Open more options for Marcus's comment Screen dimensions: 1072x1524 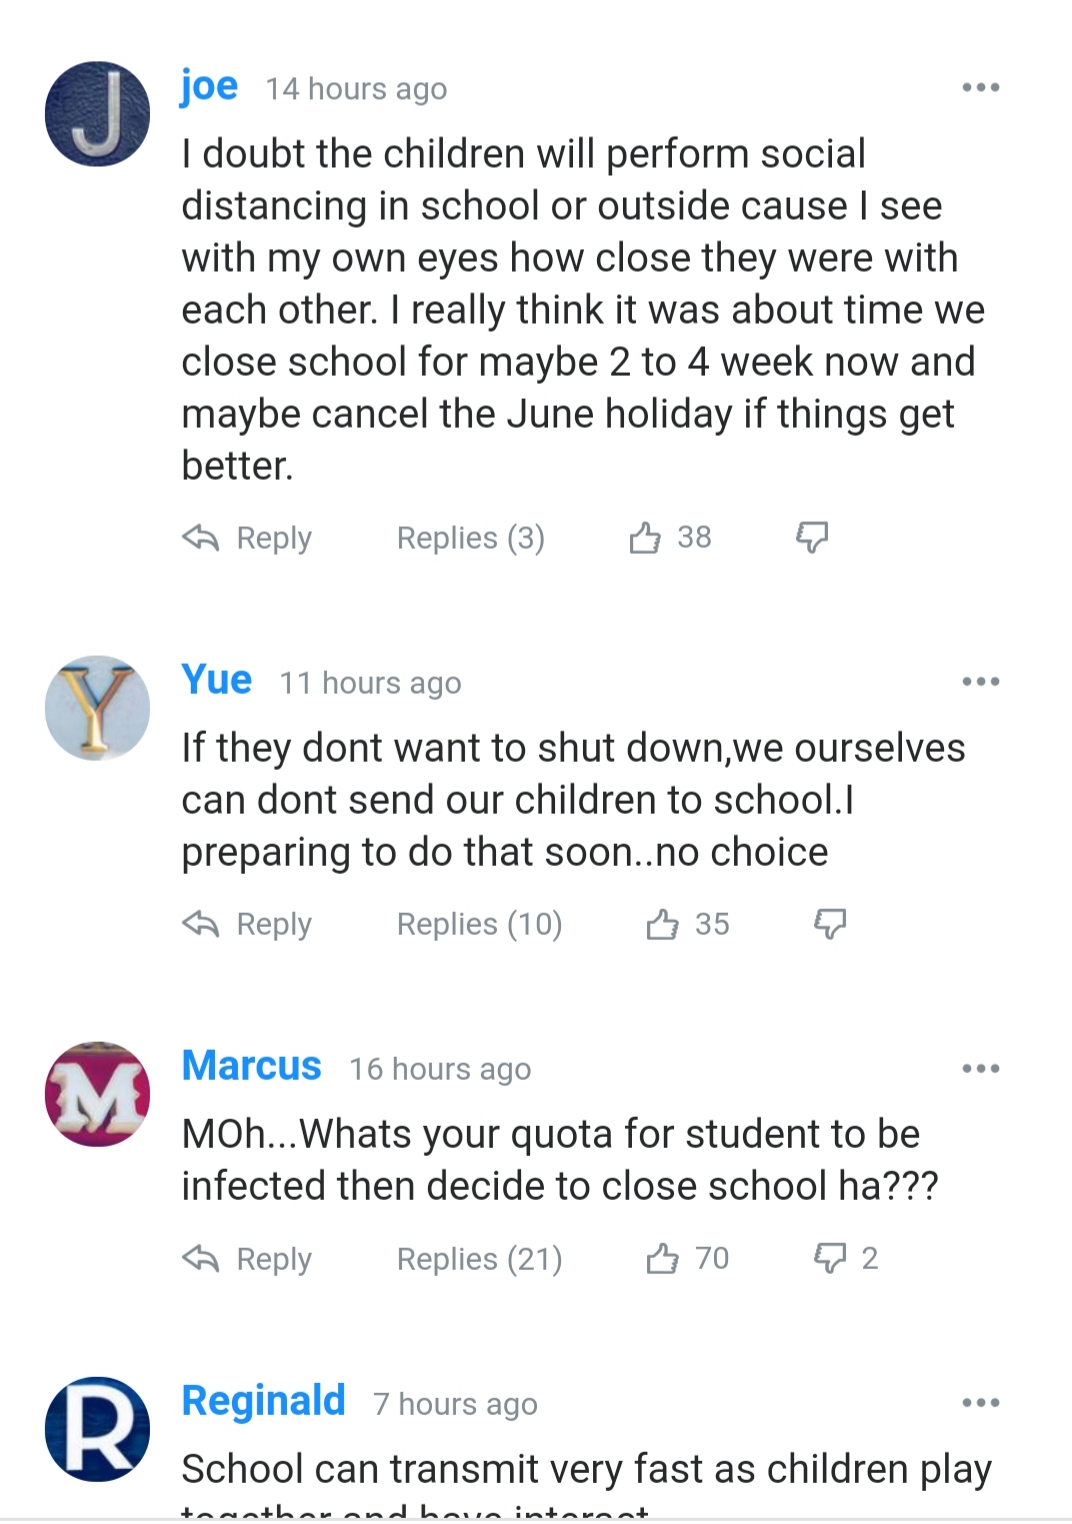pos(980,1068)
